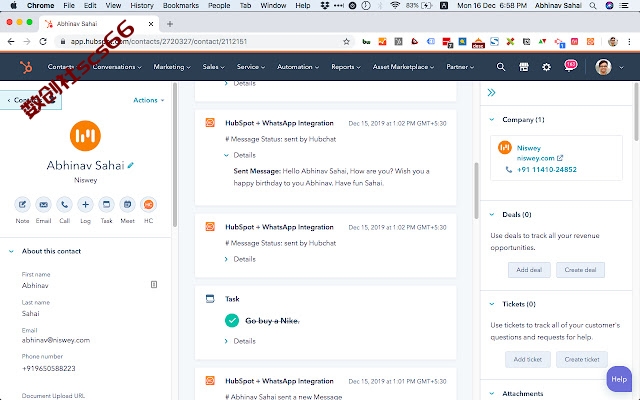Click the Call contact icon
Viewport: 640px width, 400px height.
pos(64,204)
